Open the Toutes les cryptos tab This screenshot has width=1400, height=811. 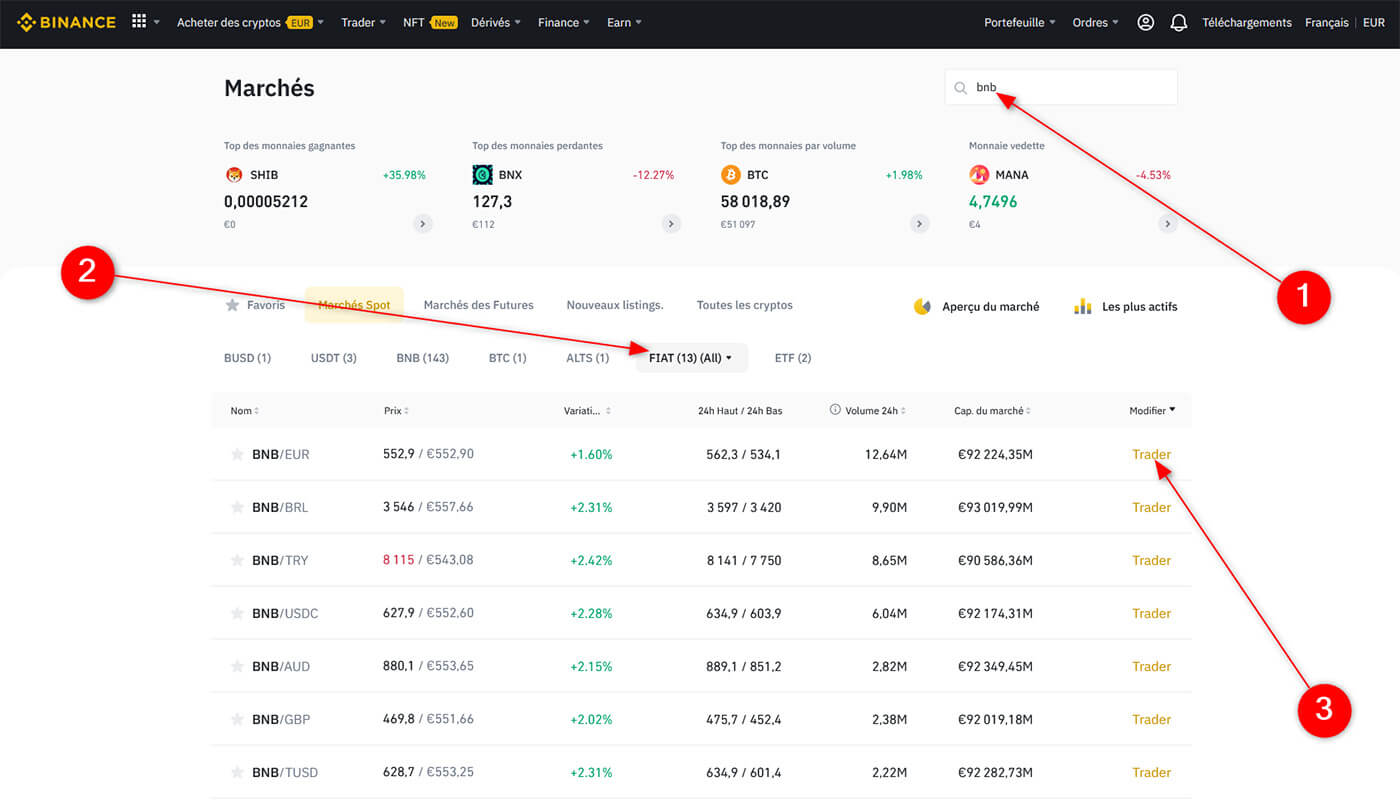coord(745,305)
